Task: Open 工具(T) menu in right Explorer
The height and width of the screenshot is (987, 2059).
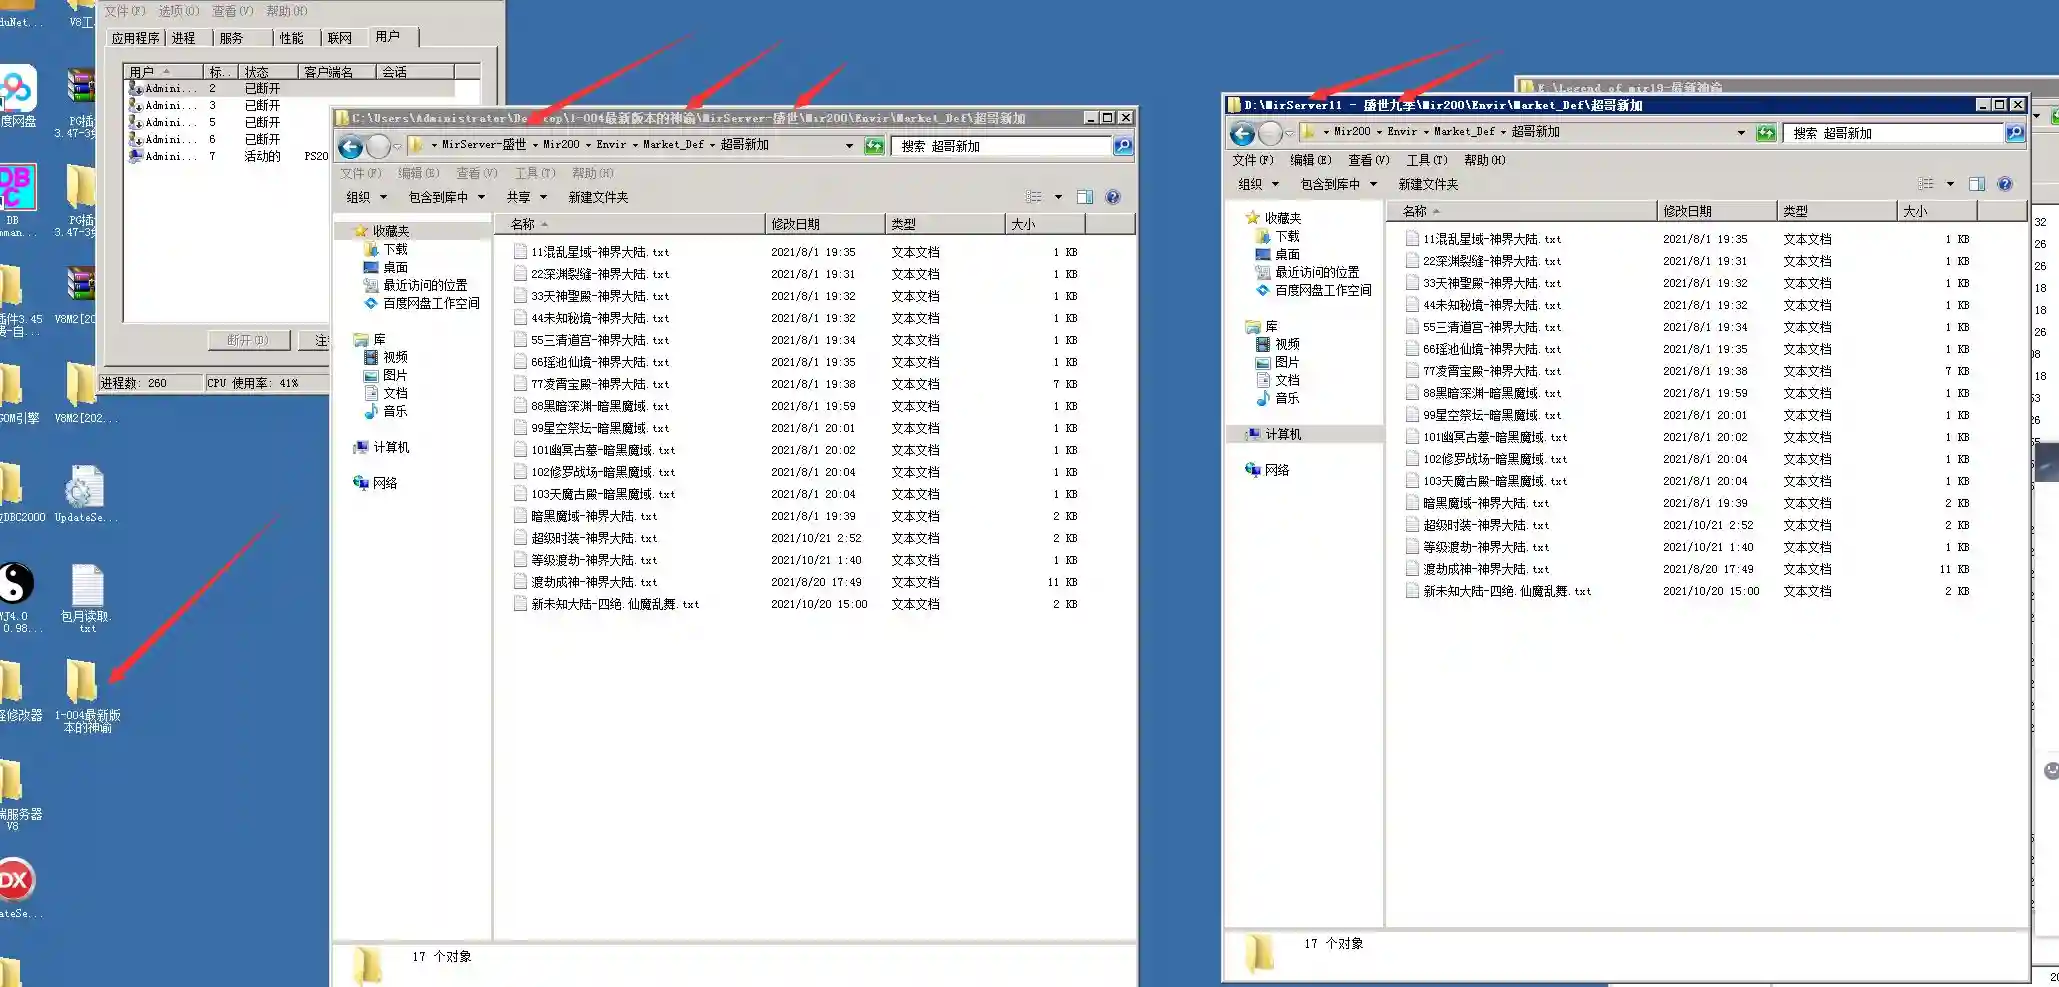Action: tap(1427, 160)
